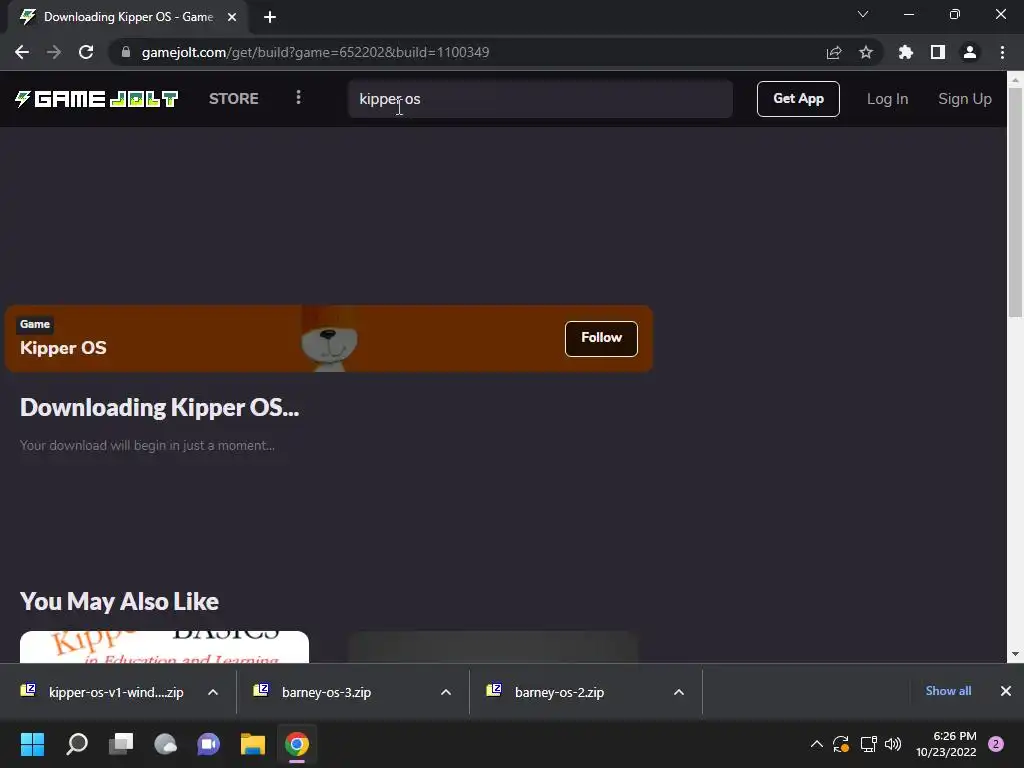Viewport: 1024px width, 768px height.
Task: Click the Sign Up link
Action: (965, 99)
